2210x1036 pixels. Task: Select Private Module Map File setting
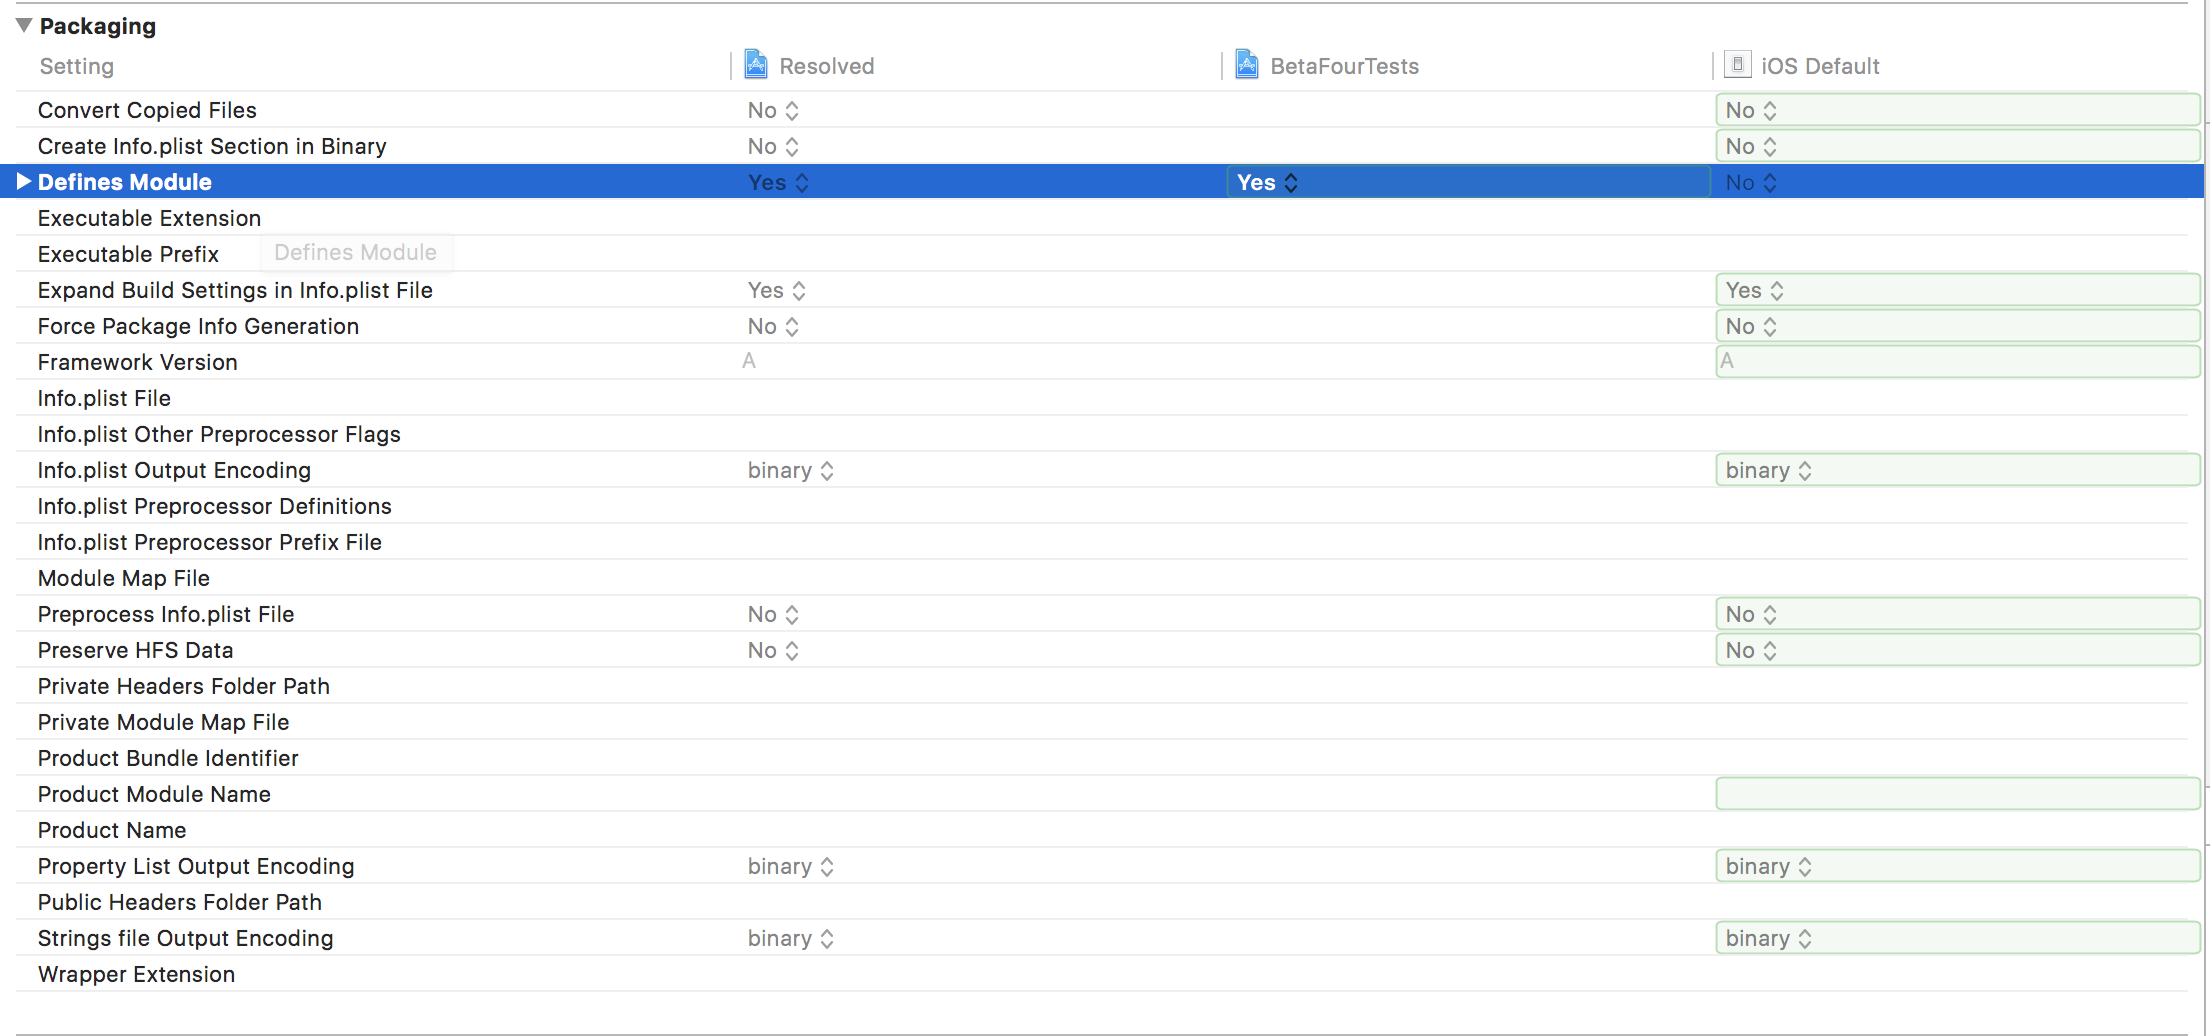tap(163, 722)
